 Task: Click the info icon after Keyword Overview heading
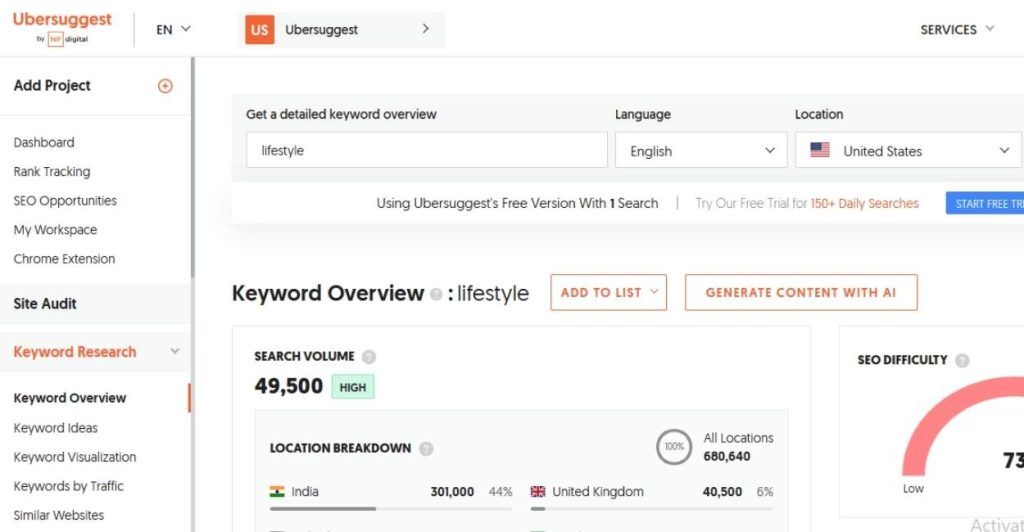click(436, 295)
